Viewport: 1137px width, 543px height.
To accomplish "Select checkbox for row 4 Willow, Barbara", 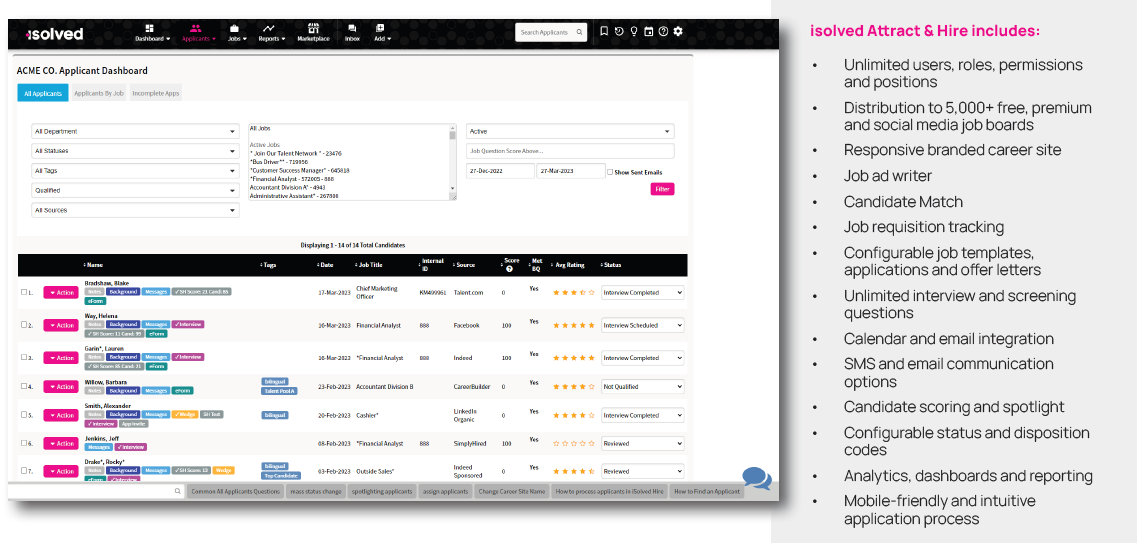I will pos(24,386).
